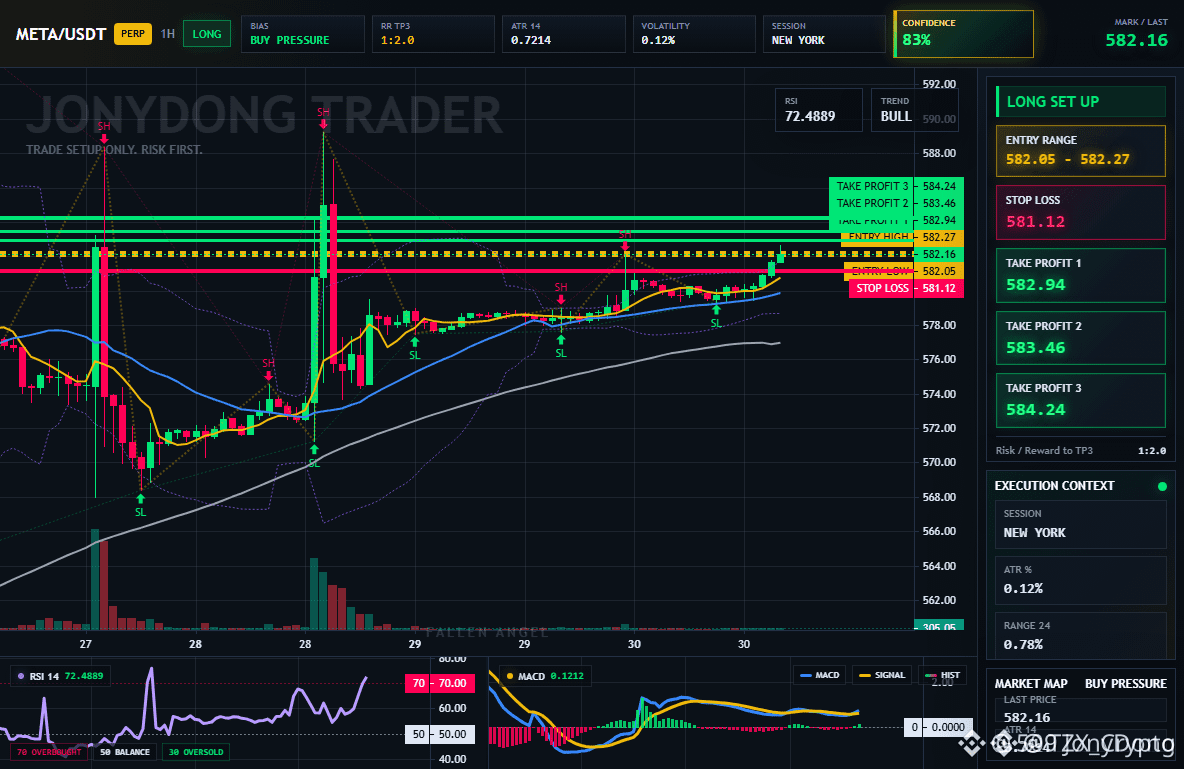Click the yellow SIGNAL line legend item
The height and width of the screenshot is (769, 1184).
(x=881, y=675)
